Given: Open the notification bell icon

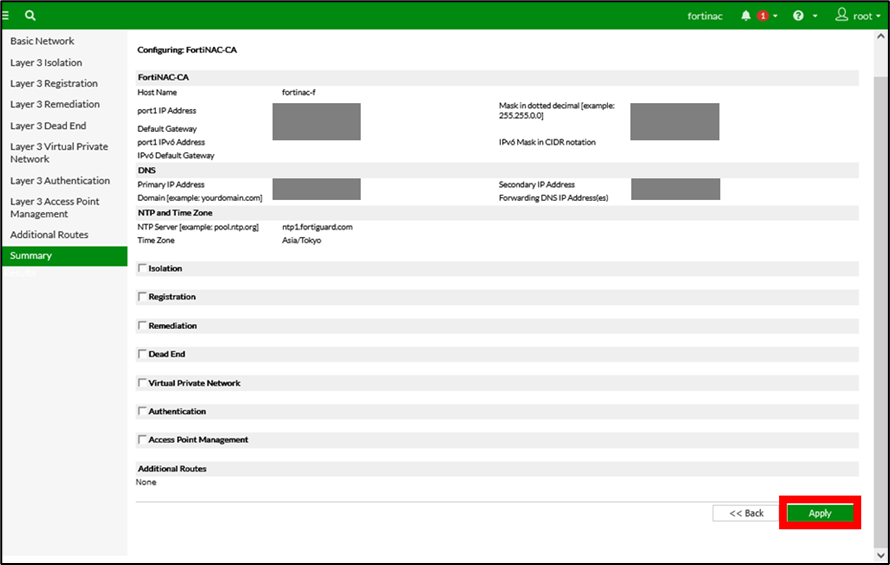Looking at the screenshot, I should tap(746, 16).
